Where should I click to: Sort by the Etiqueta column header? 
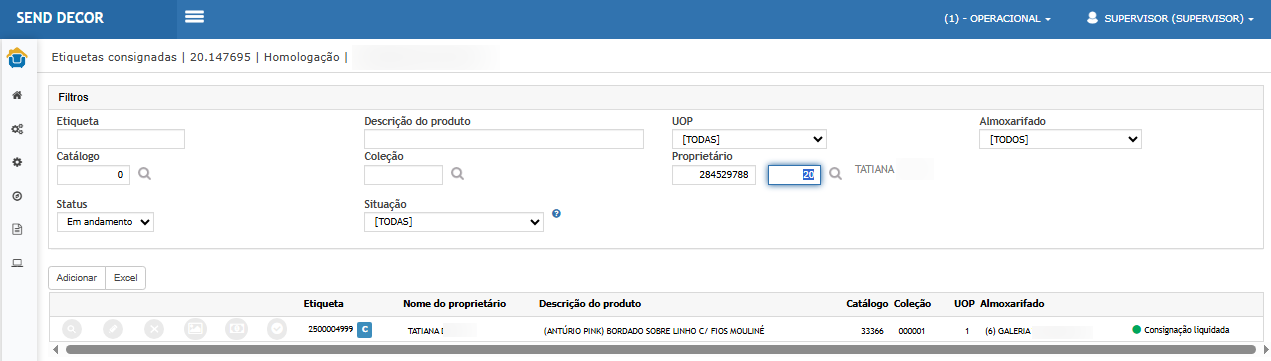click(x=324, y=303)
